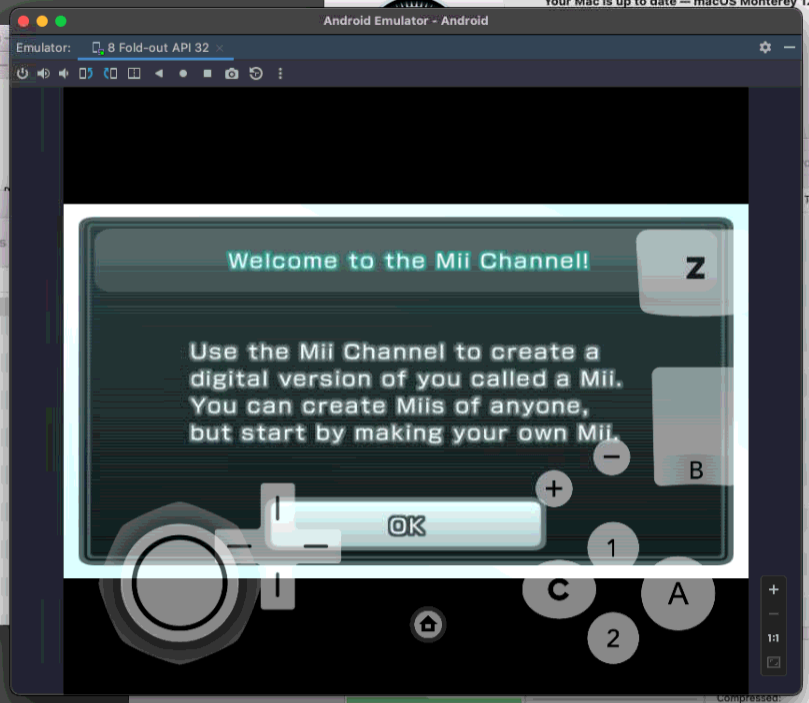
Task: Tap the D-pad down direction
Action: pos(278,586)
